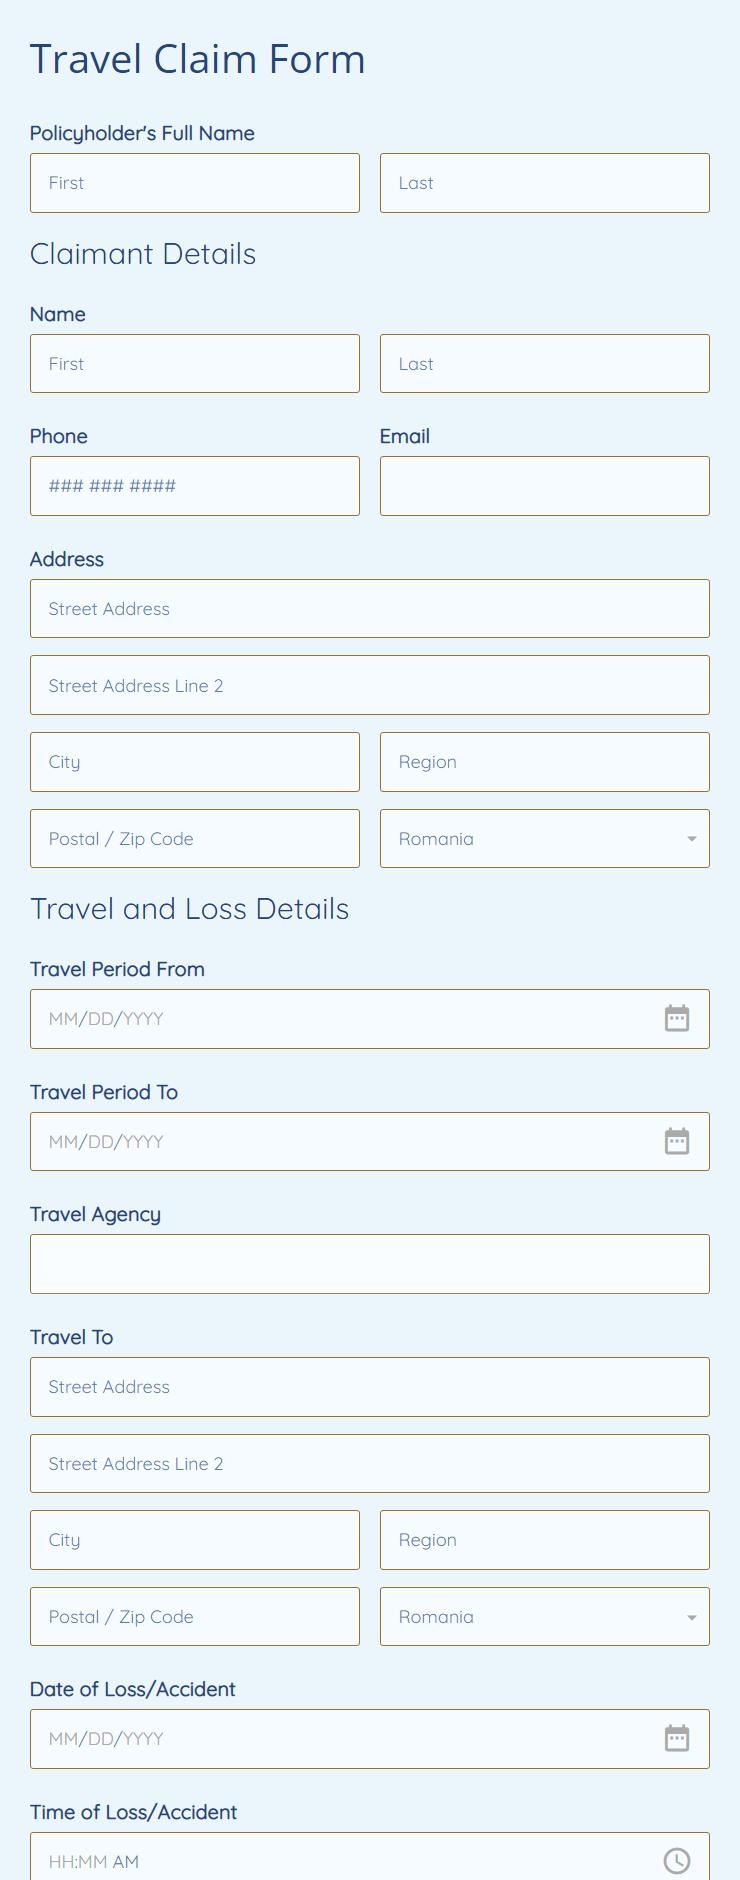The height and width of the screenshot is (1880, 740).
Task: Expand the Romania country dropdown under Travel To
Action: [690, 1616]
